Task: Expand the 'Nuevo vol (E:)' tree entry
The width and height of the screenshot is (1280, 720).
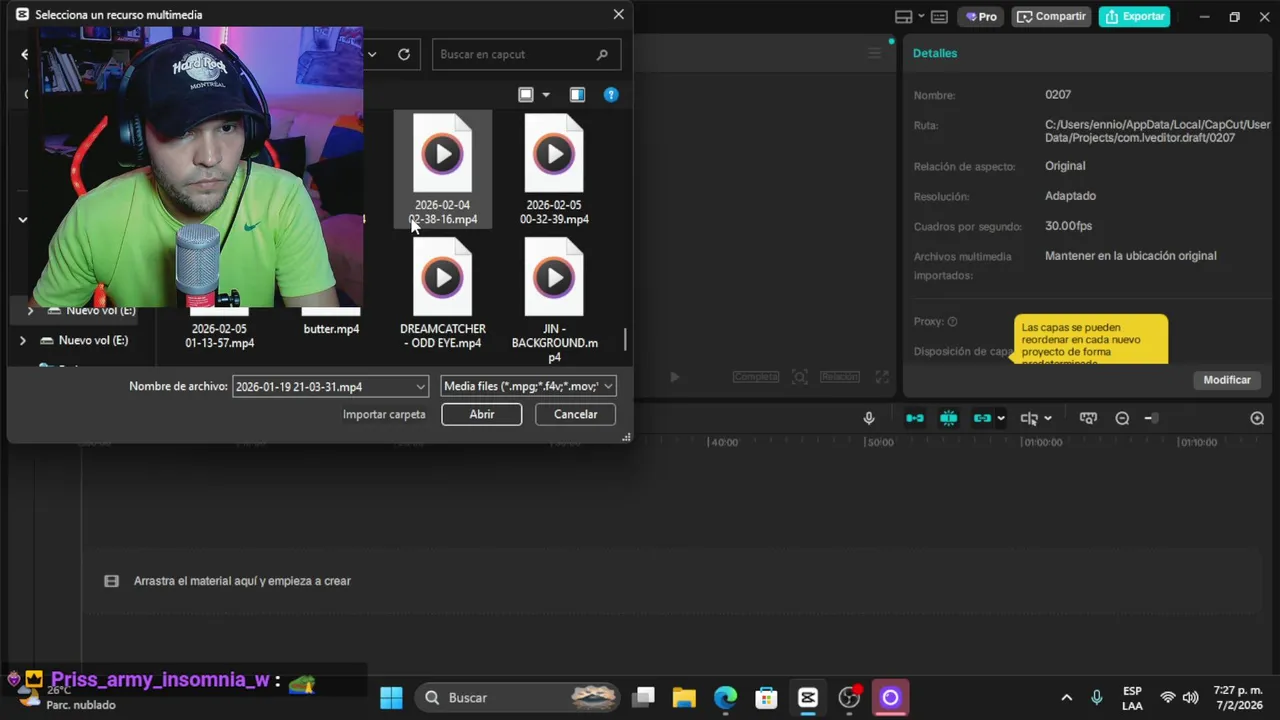Action: tap(23, 341)
